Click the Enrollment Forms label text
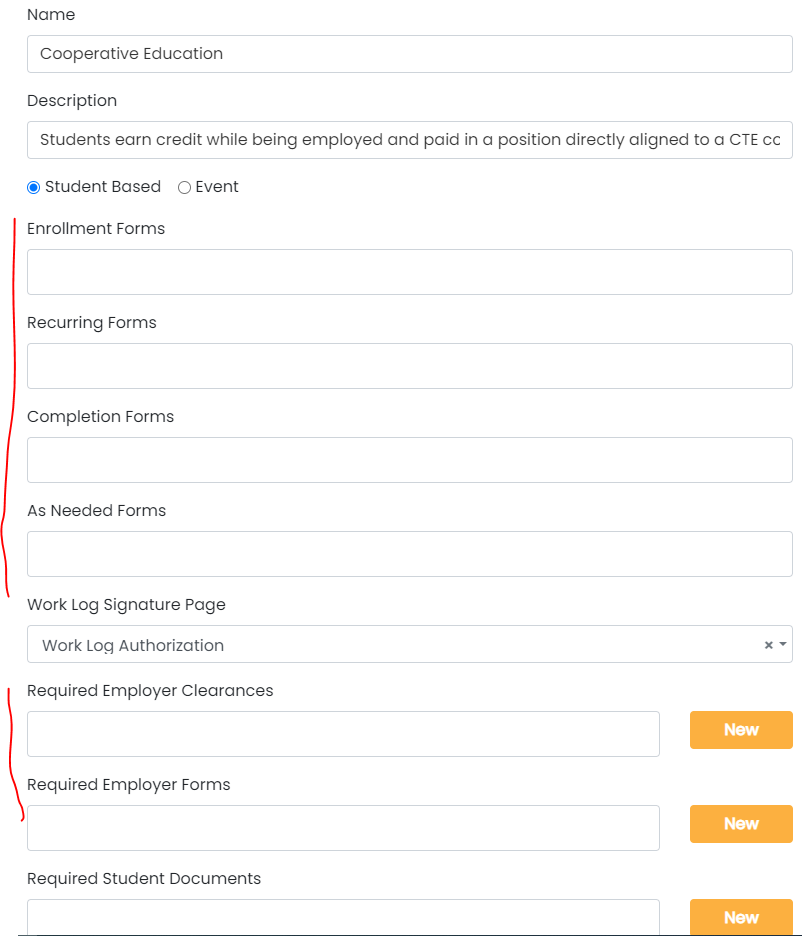This screenshot has width=802, height=936. click(96, 229)
